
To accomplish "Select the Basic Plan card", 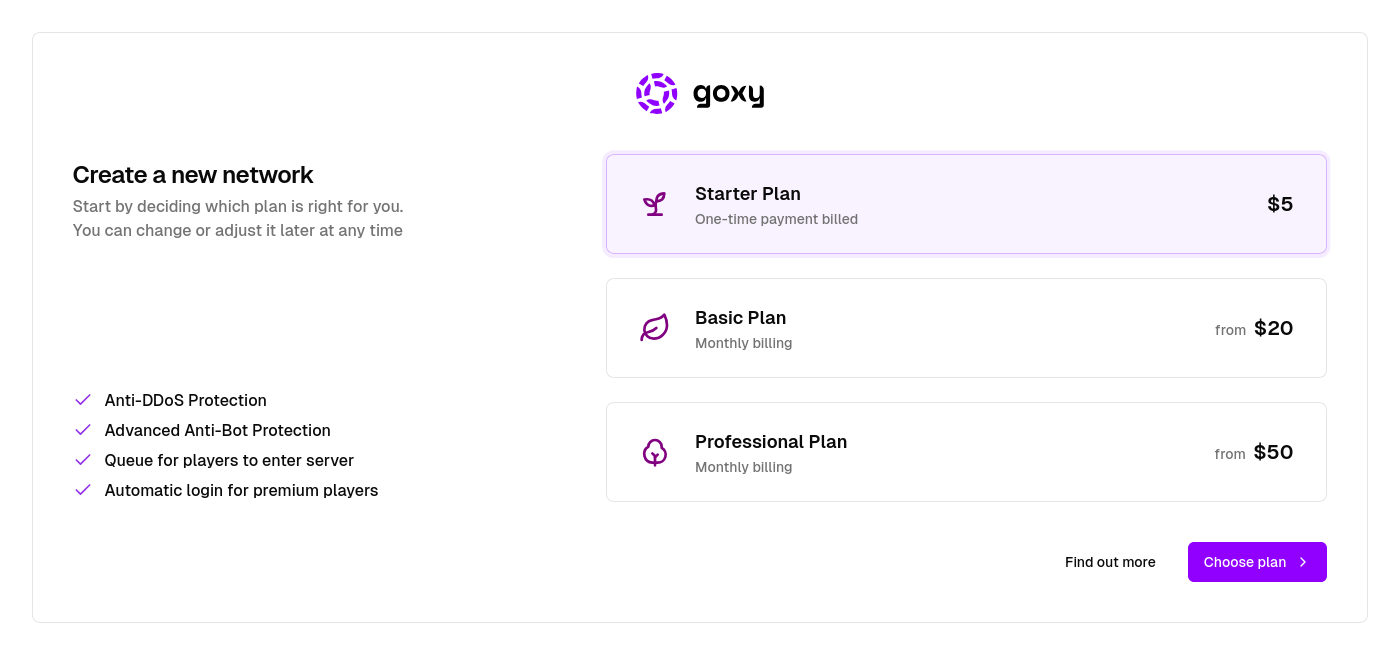I will pos(966,327).
